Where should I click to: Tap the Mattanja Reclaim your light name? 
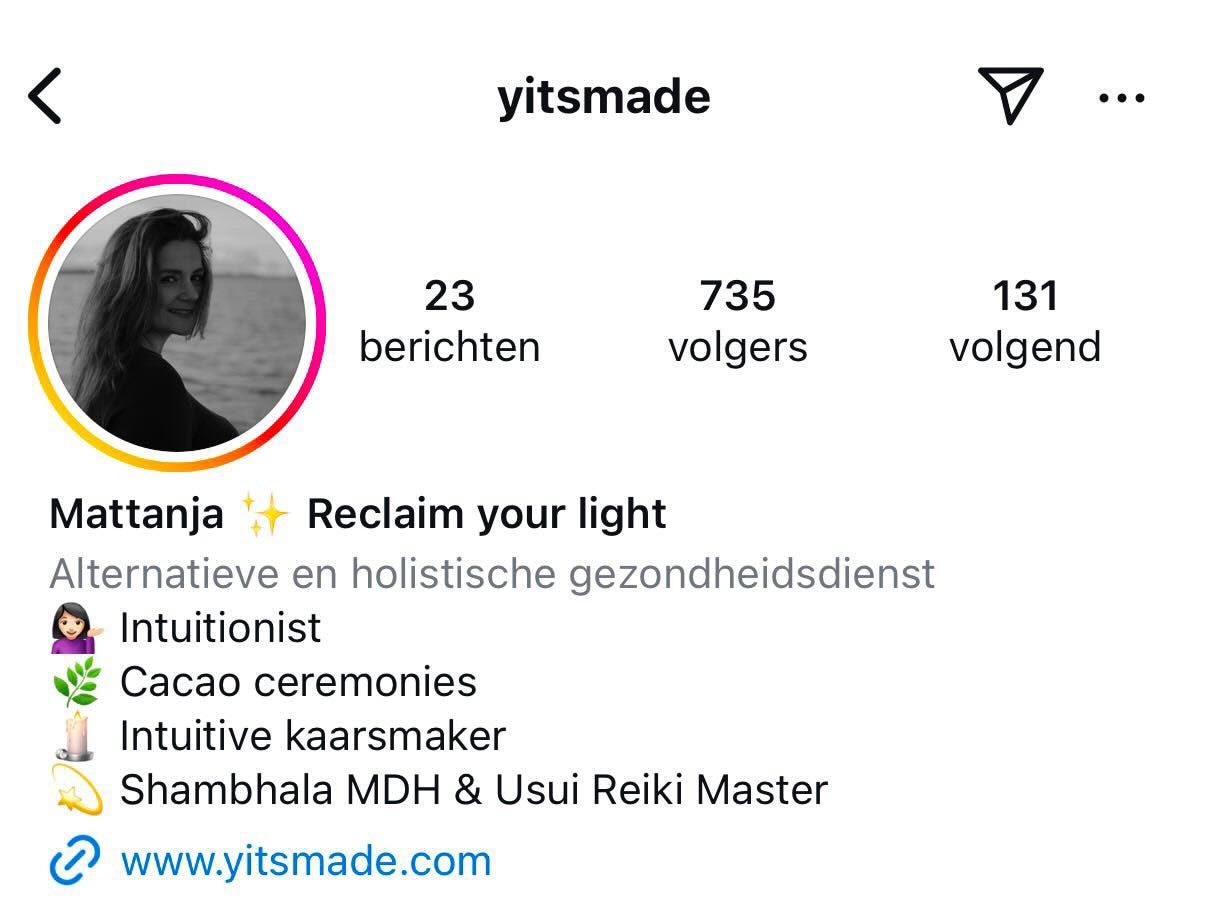pos(358,514)
